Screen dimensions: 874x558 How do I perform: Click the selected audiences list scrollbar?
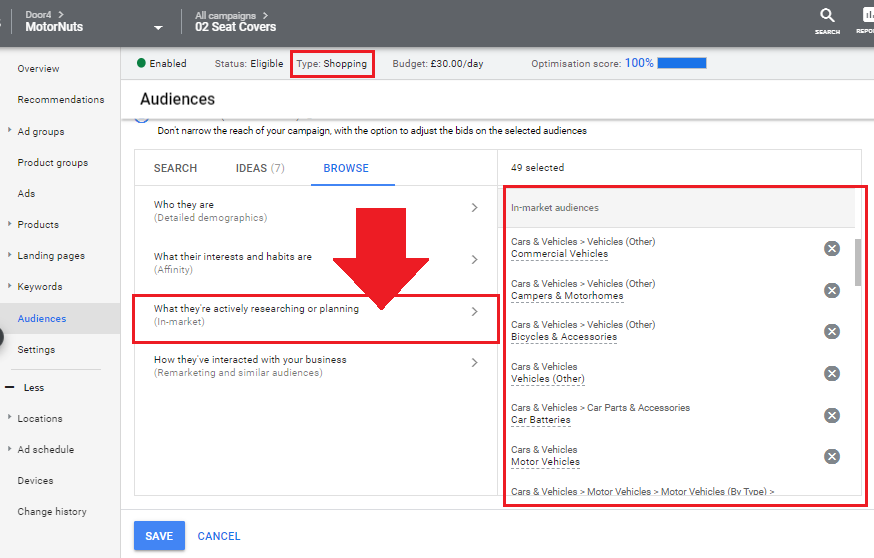(x=858, y=262)
